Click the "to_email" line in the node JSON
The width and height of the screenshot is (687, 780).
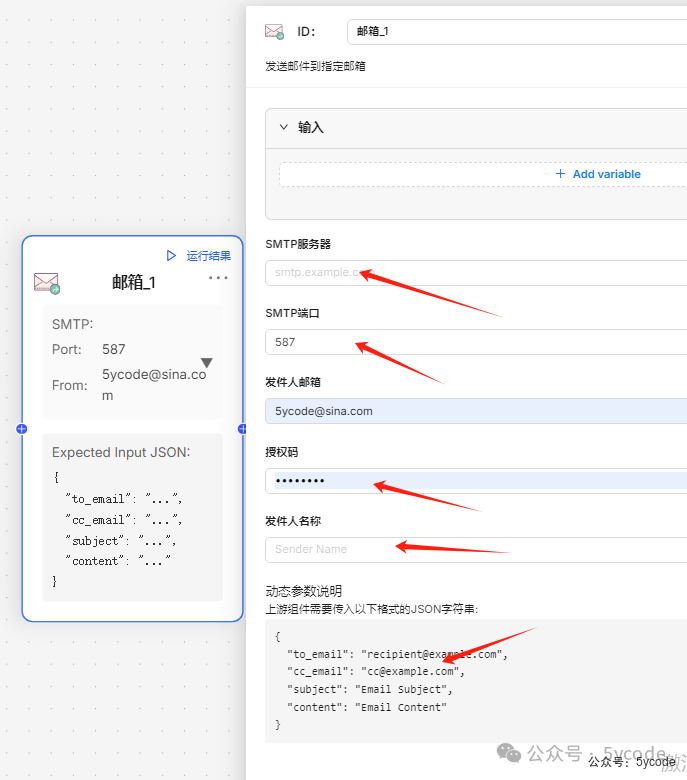tap(124, 498)
